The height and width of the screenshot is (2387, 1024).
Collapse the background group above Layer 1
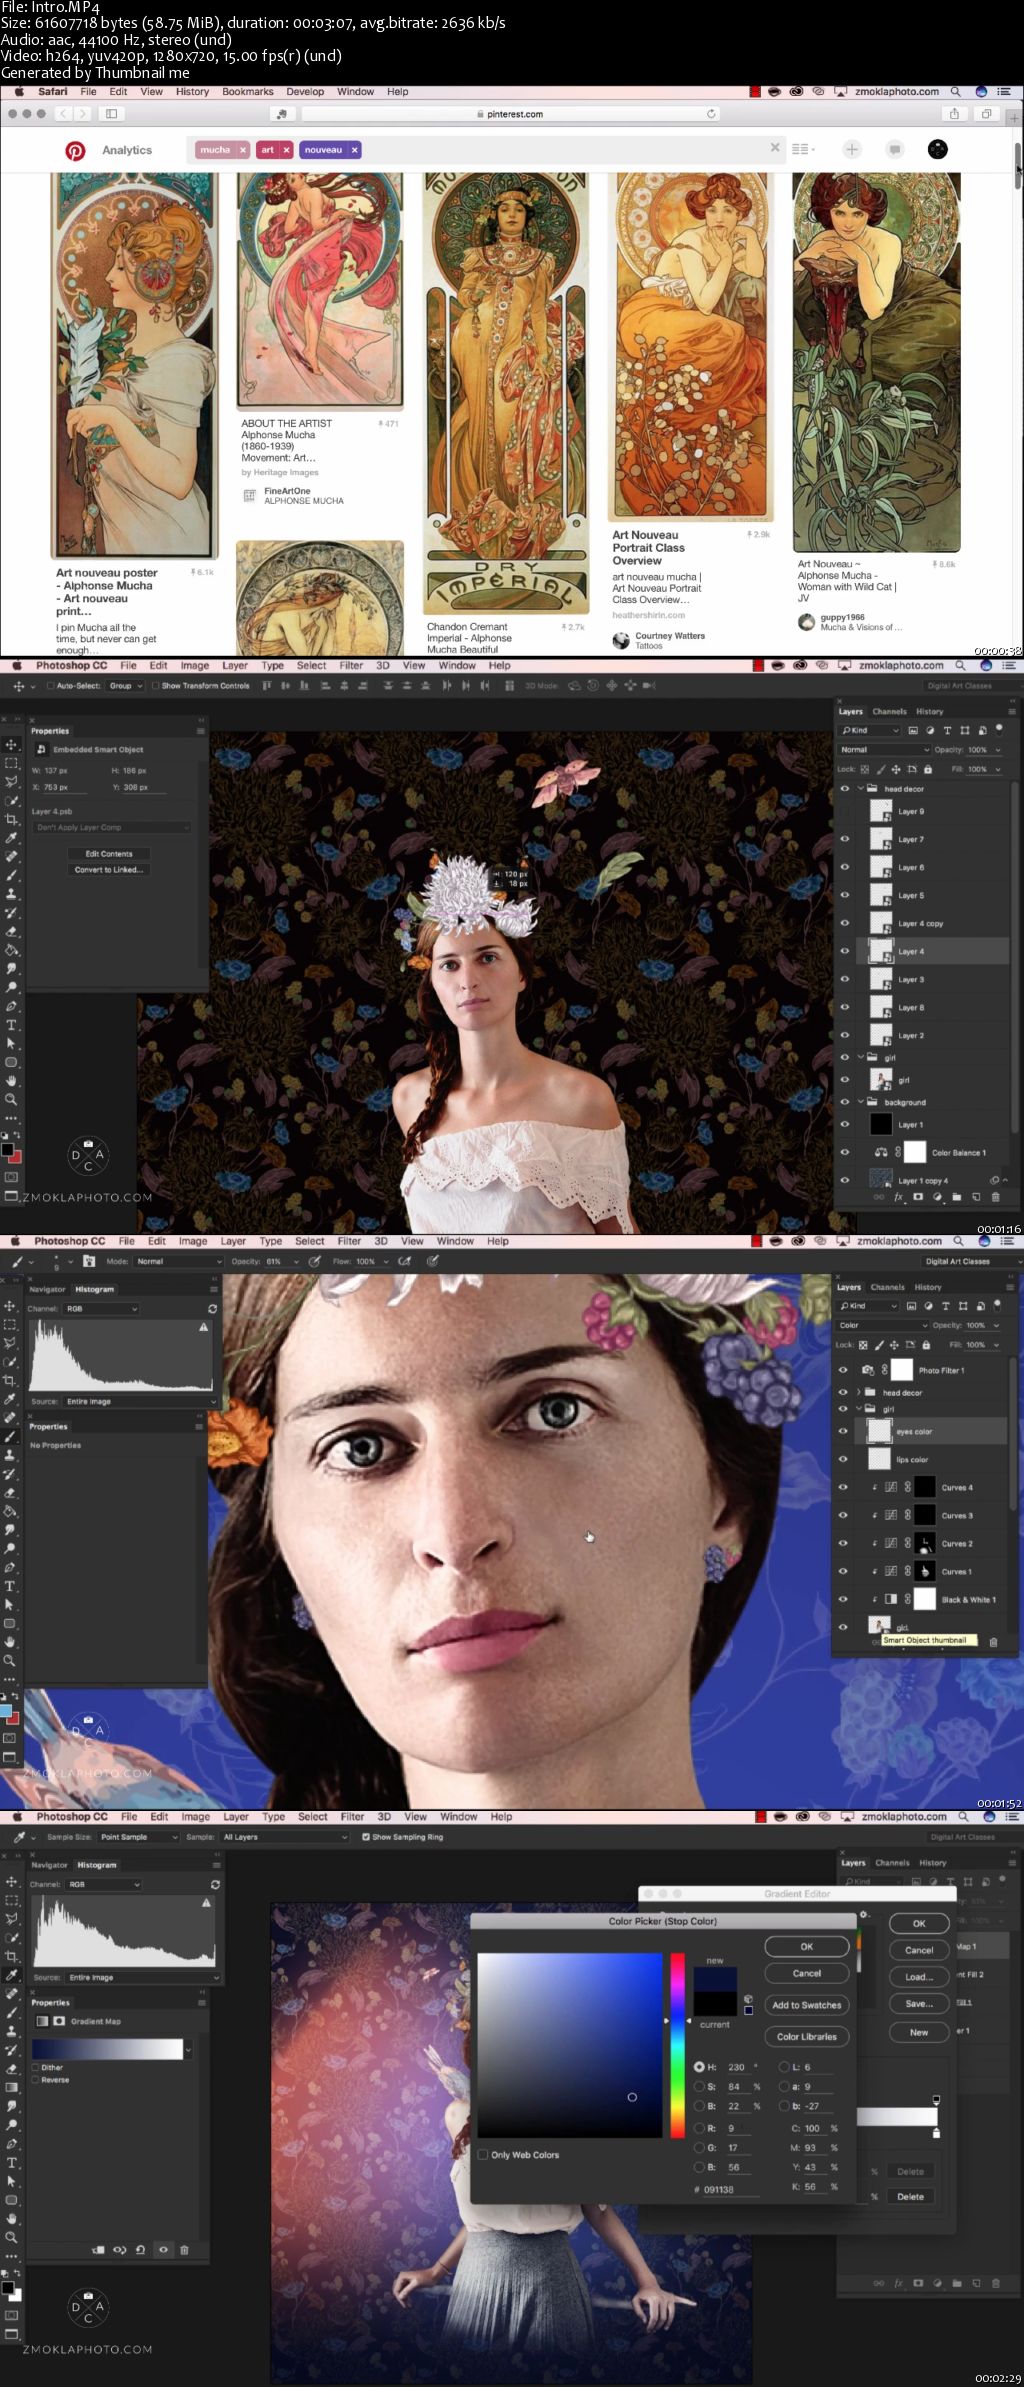coord(860,1102)
